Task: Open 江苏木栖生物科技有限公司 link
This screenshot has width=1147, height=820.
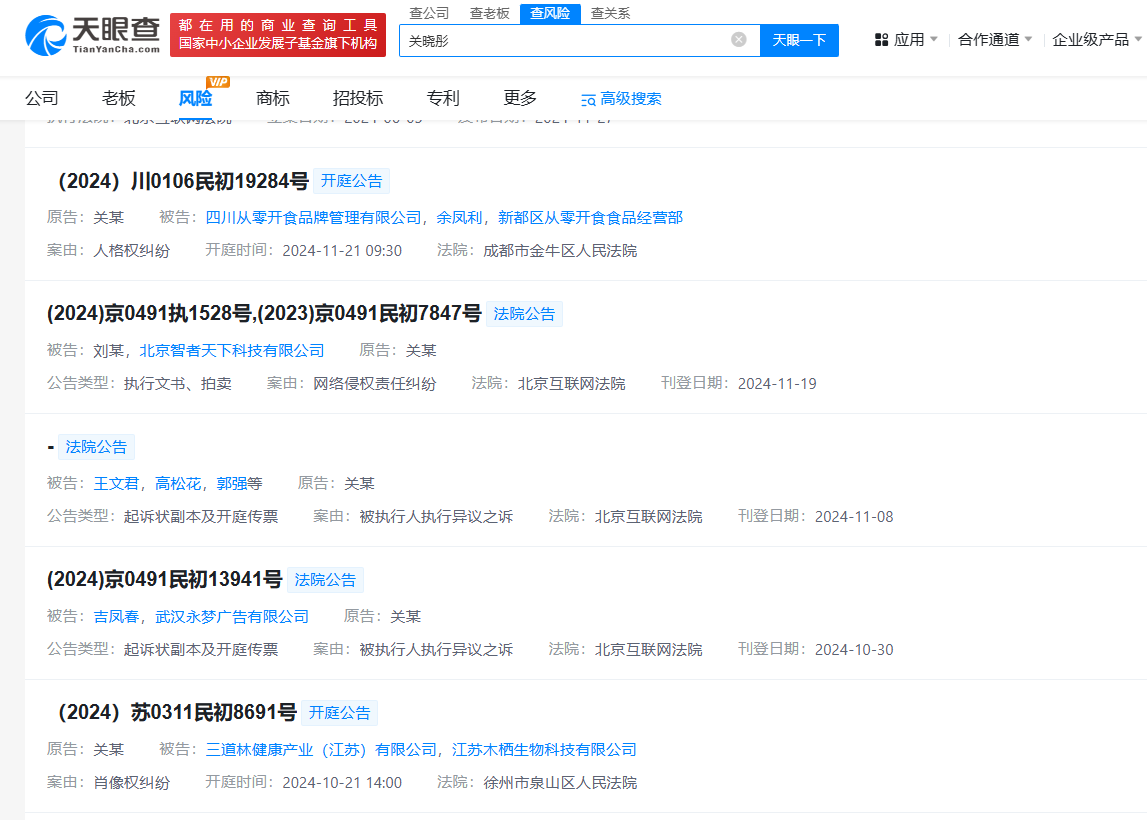Action: (x=544, y=750)
